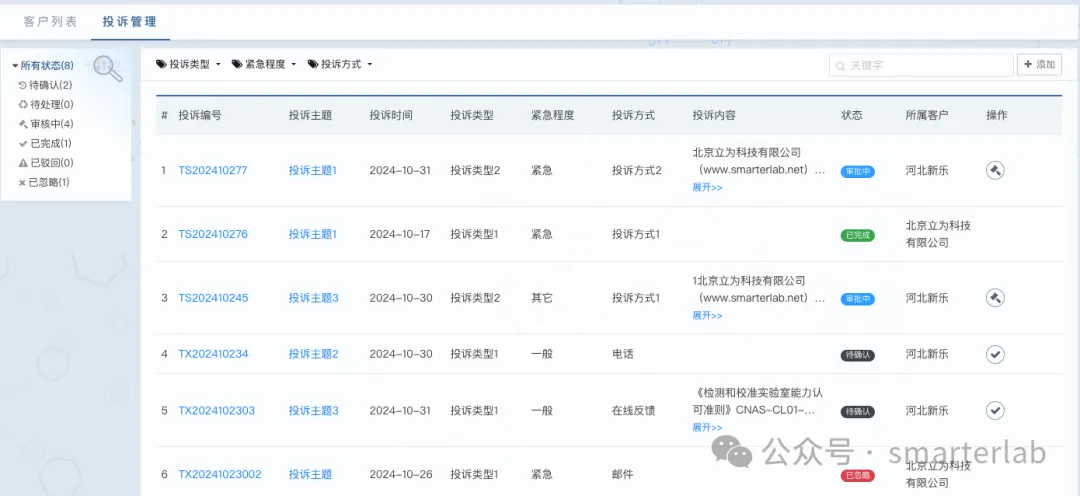Open complaint number TS202410276
This screenshot has width=1080, height=496.
pos(213,234)
